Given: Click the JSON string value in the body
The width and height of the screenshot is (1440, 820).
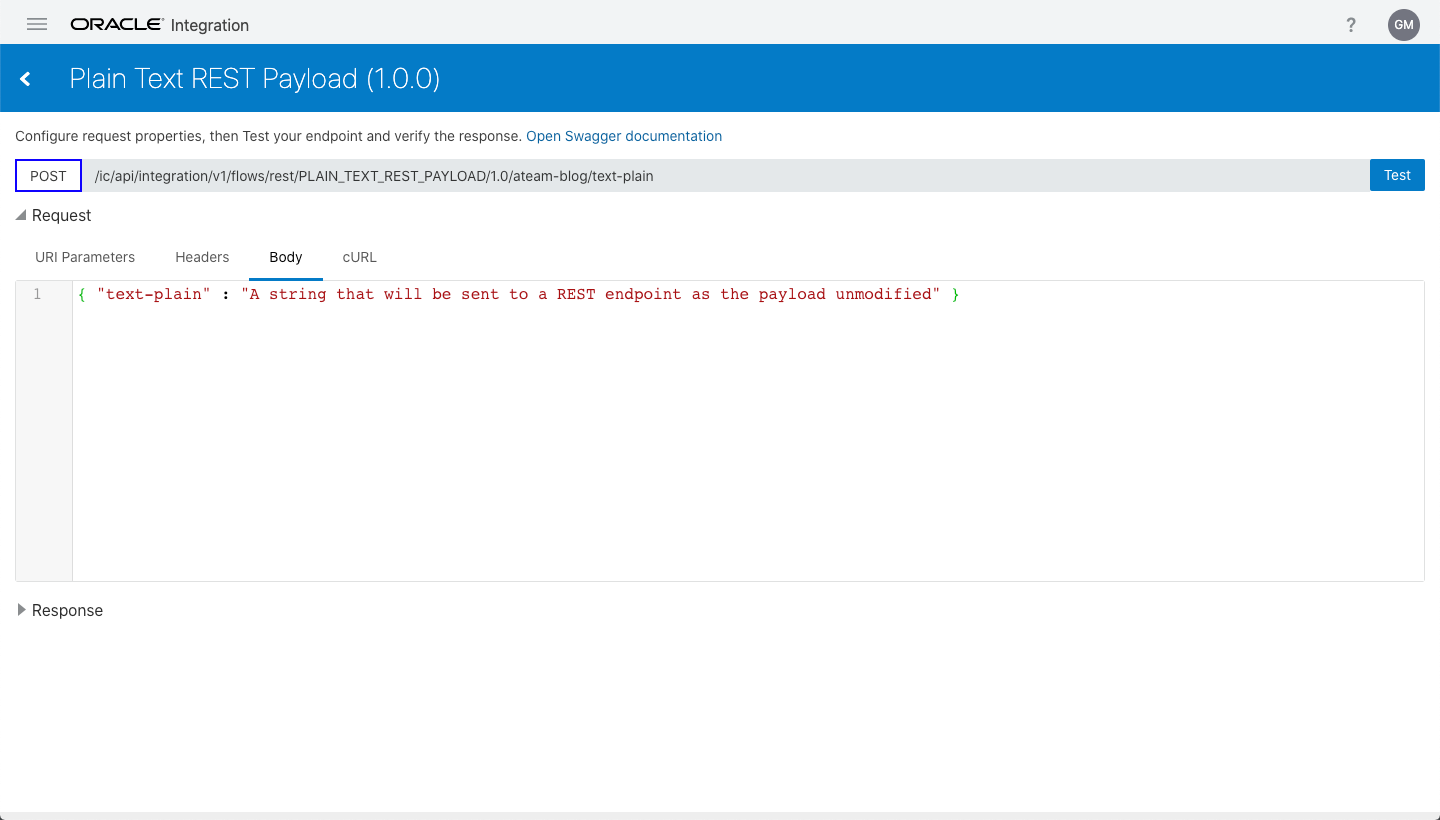Looking at the screenshot, I should click(590, 294).
